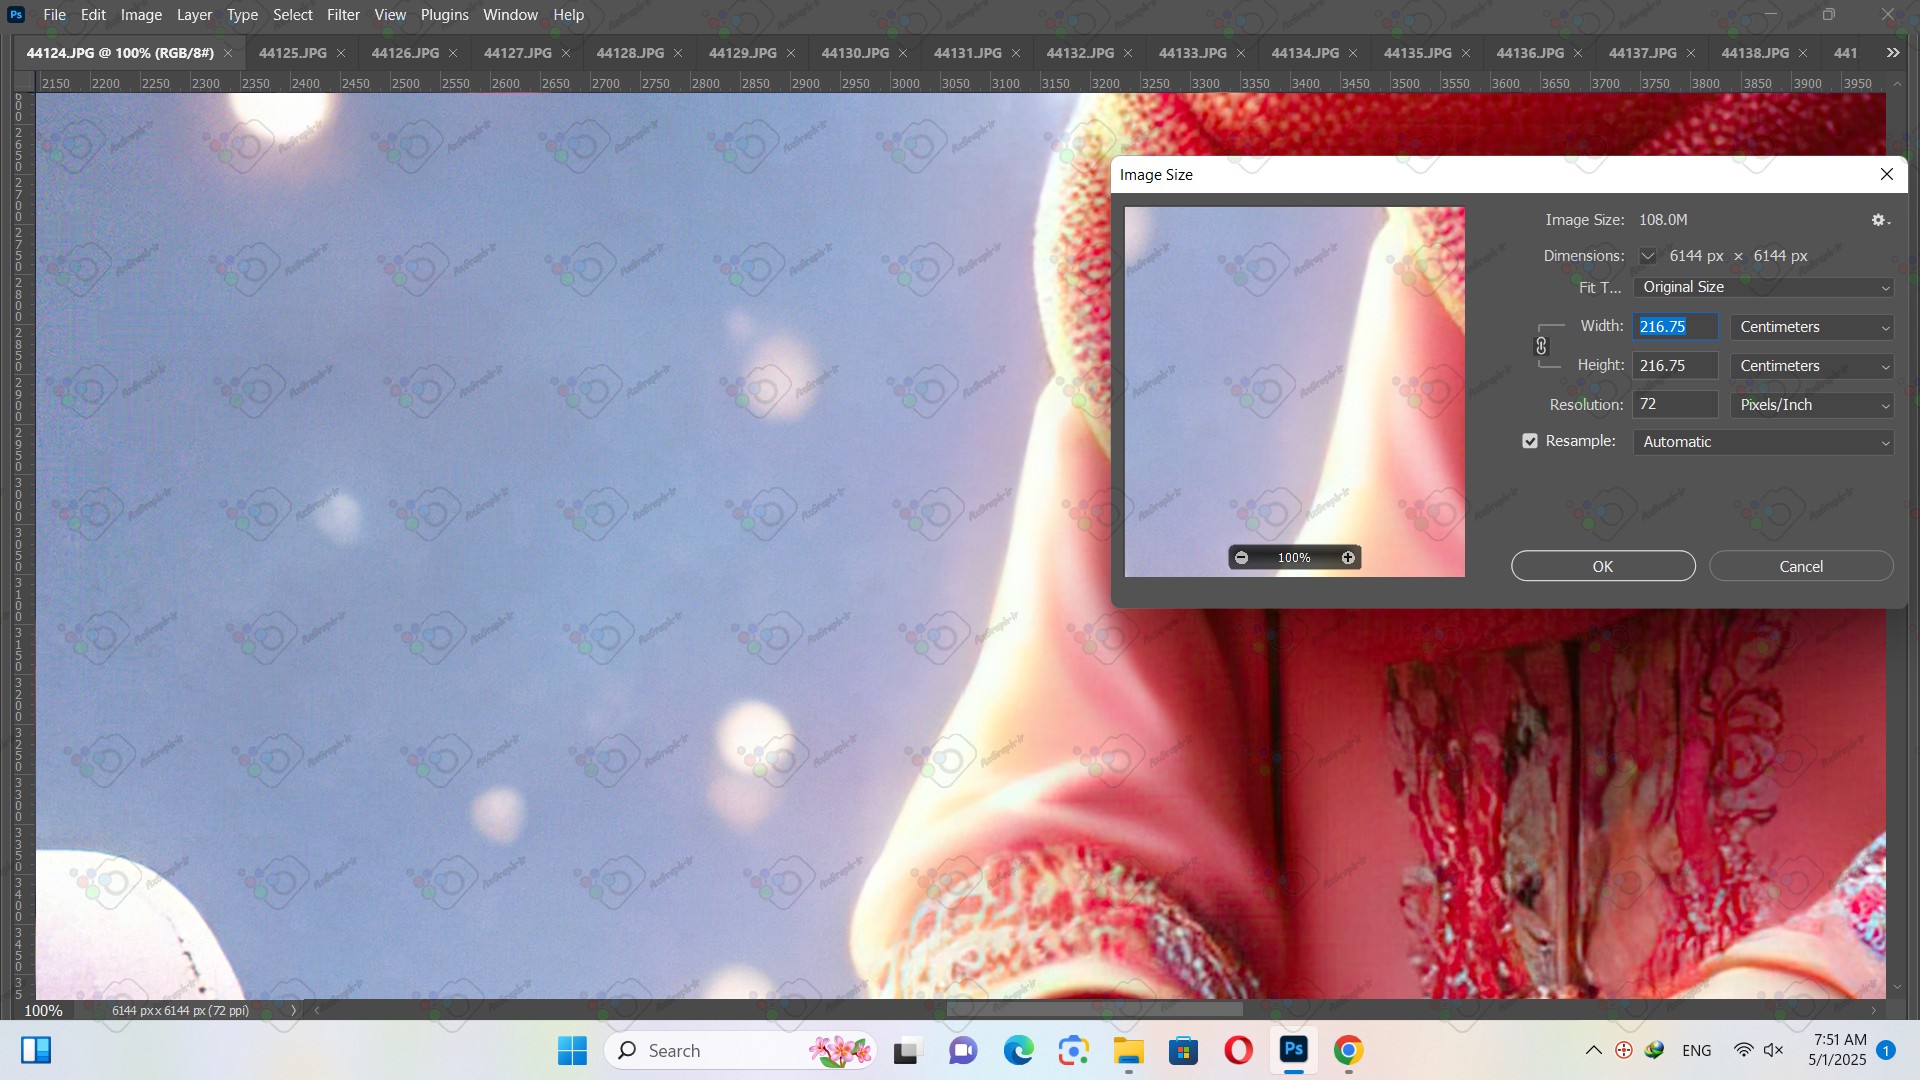
Task: Open notification center bell badge
Action: point(1886,1051)
